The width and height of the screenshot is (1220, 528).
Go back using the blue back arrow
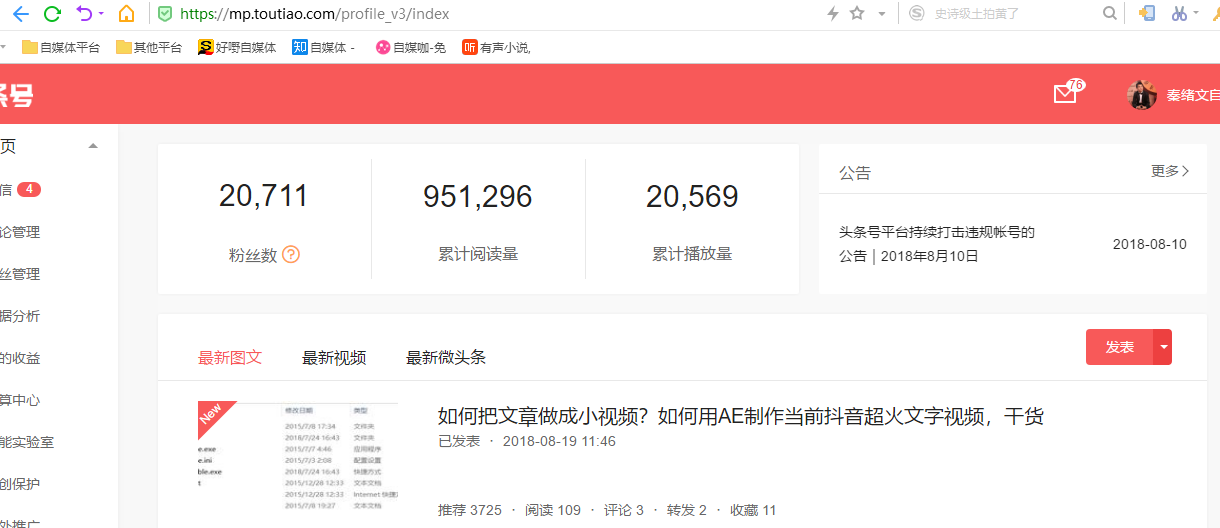click(20, 14)
